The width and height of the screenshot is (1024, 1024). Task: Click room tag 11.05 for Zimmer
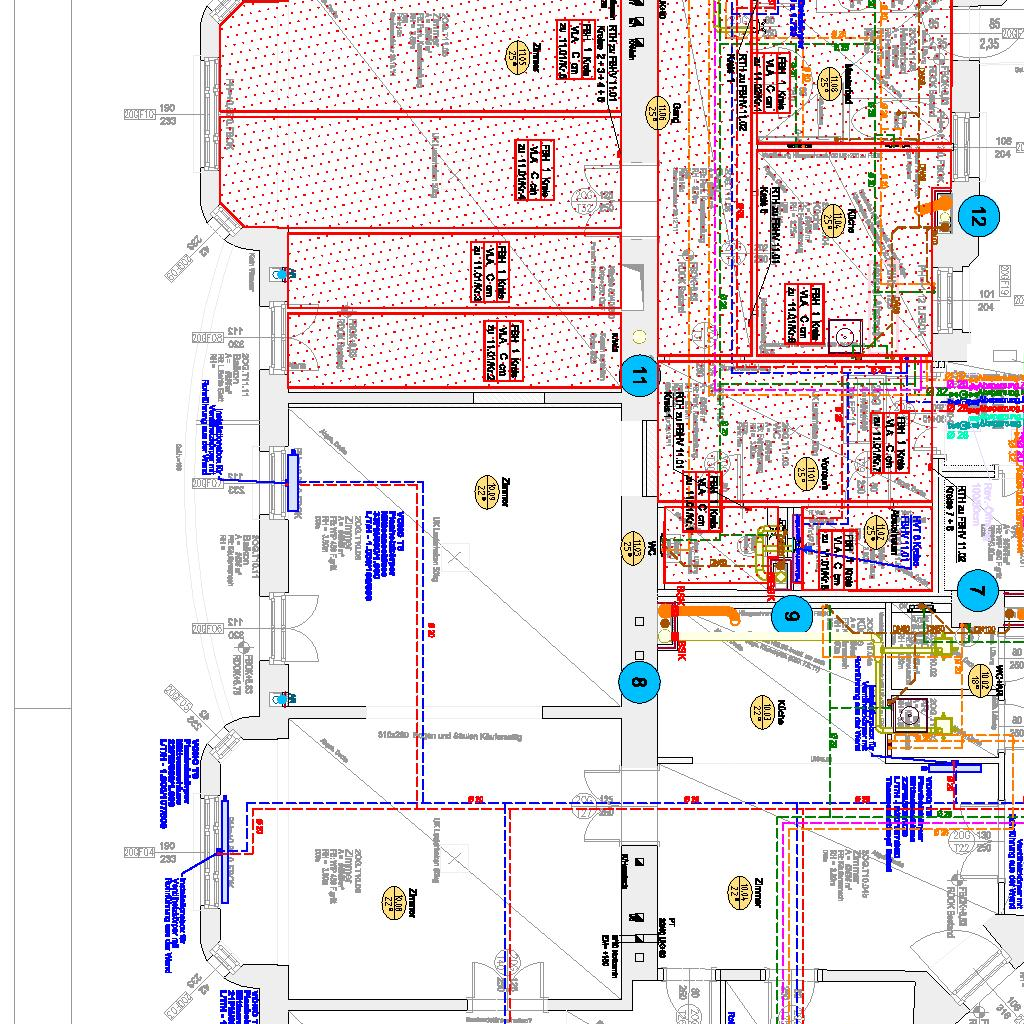tap(519, 56)
